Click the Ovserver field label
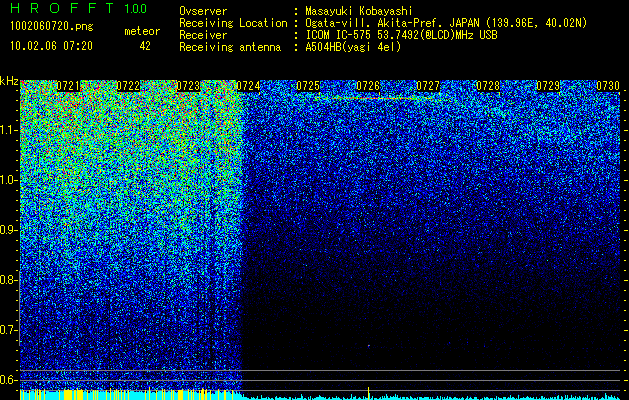The image size is (629, 400). point(203,12)
